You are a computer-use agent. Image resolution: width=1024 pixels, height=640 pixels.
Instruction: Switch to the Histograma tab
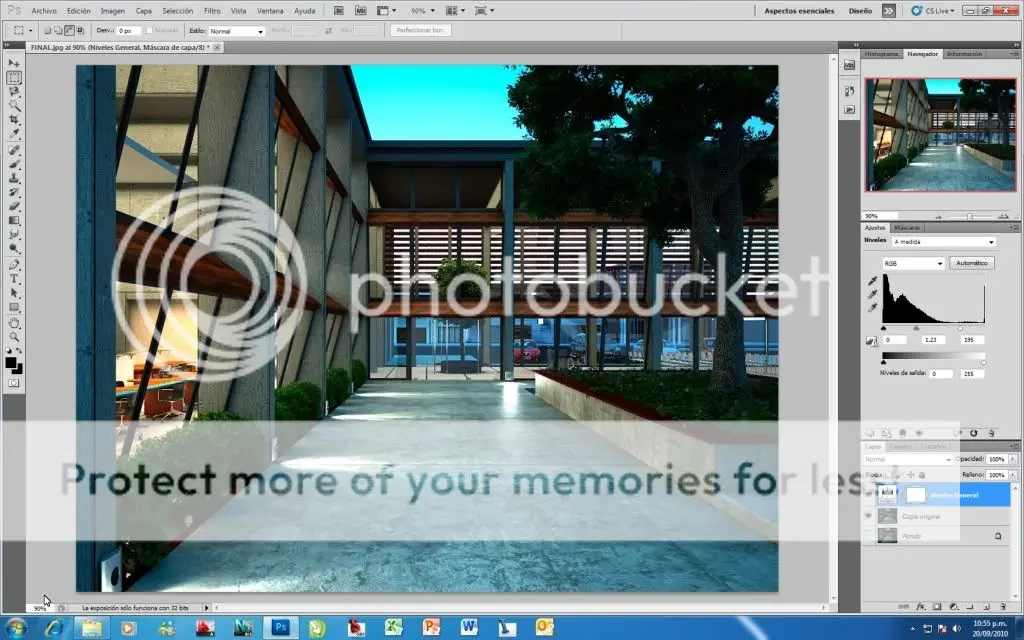[x=882, y=54]
